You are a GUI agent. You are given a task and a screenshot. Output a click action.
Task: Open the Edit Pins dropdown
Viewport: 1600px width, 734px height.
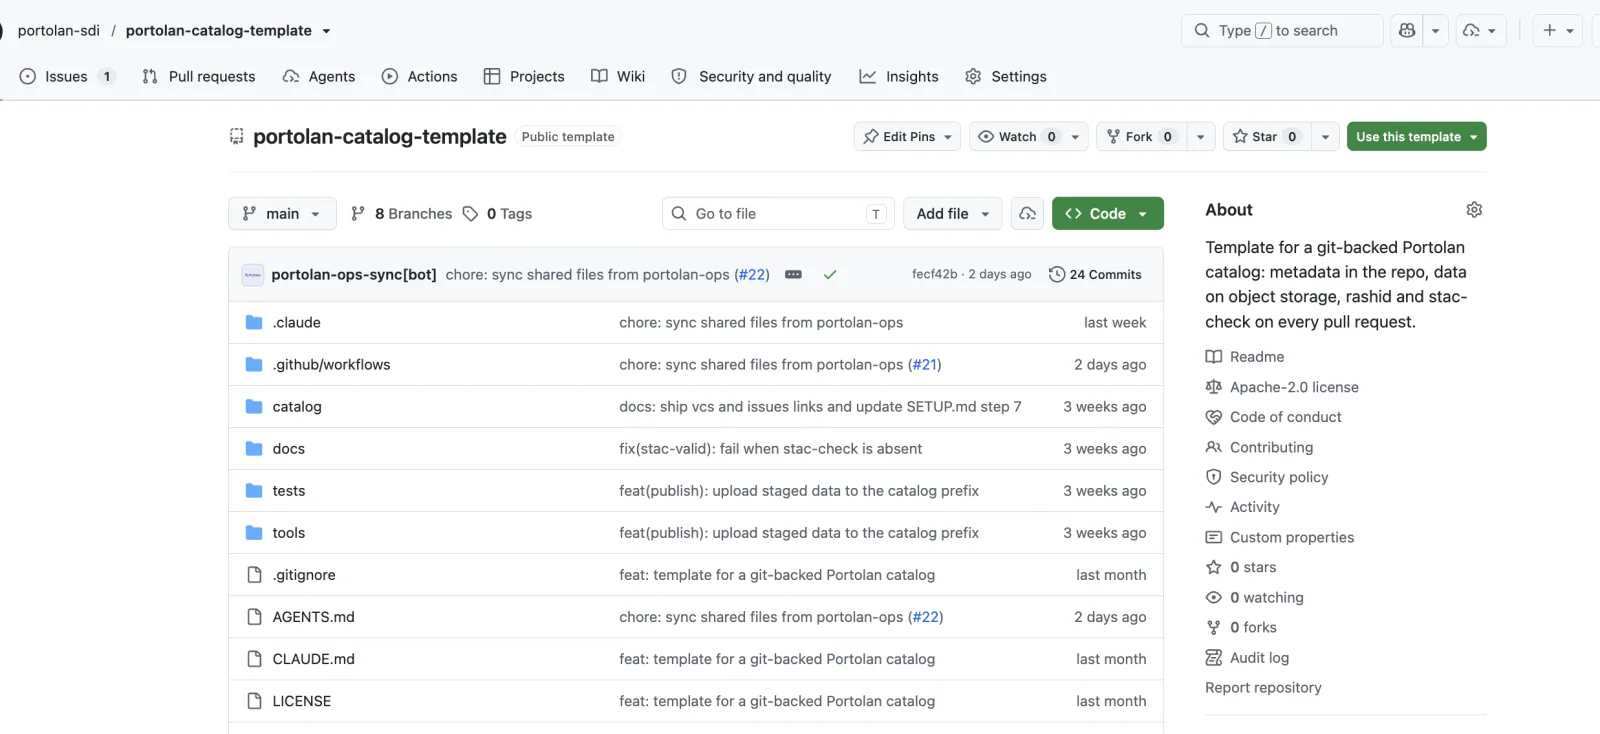coord(907,137)
